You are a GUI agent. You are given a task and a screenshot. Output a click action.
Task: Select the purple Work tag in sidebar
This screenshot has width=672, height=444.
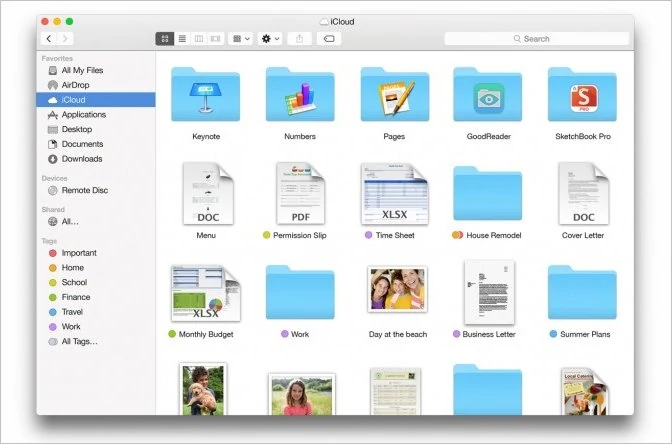click(96, 327)
